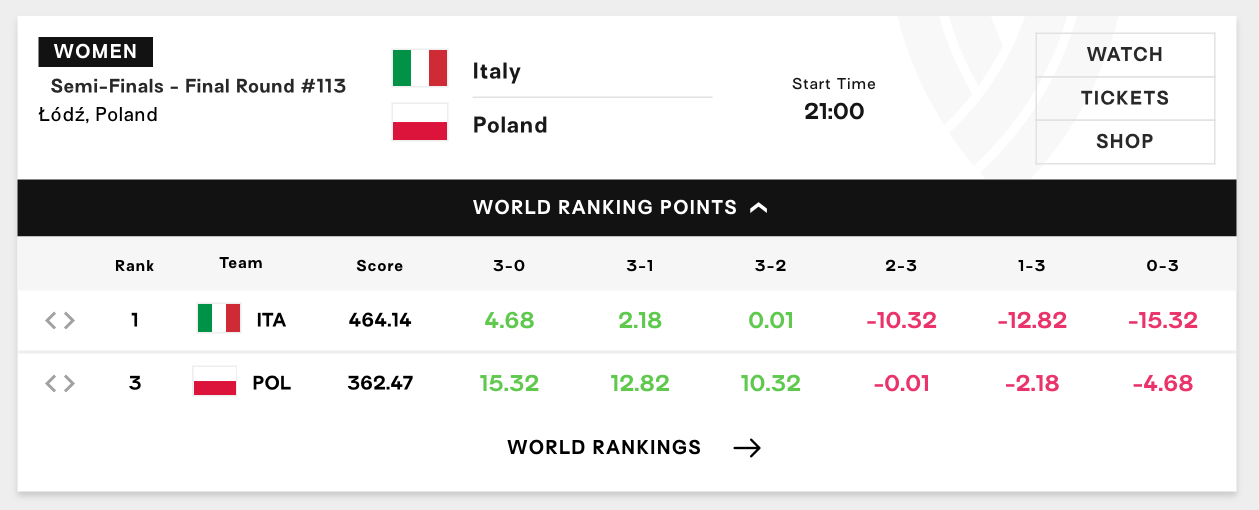The image size is (1259, 510).
Task: Click the arrow icon next to World Rankings
Action: (x=747, y=447)
